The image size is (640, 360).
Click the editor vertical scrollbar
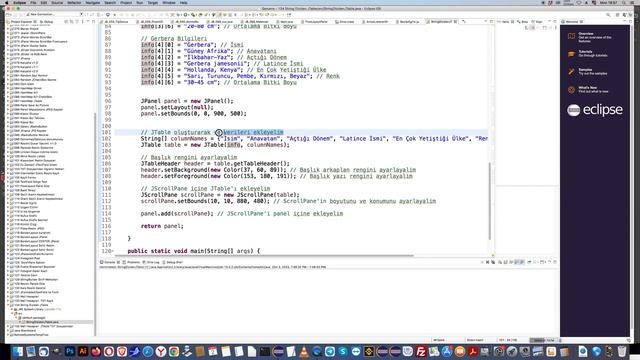489,201
